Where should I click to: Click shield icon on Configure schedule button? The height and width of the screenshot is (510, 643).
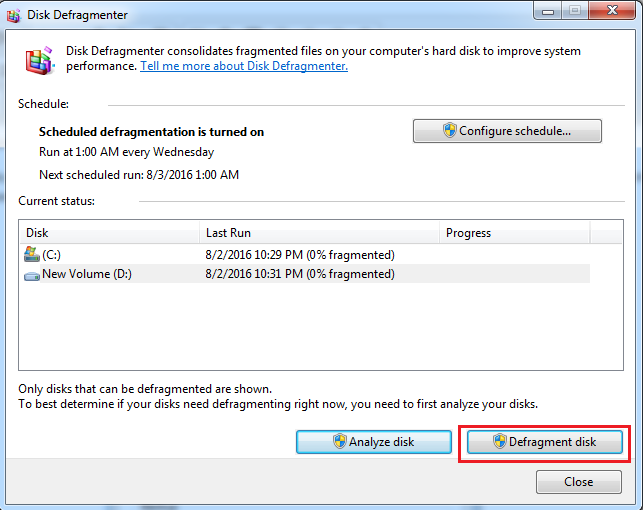click(449, 131)
